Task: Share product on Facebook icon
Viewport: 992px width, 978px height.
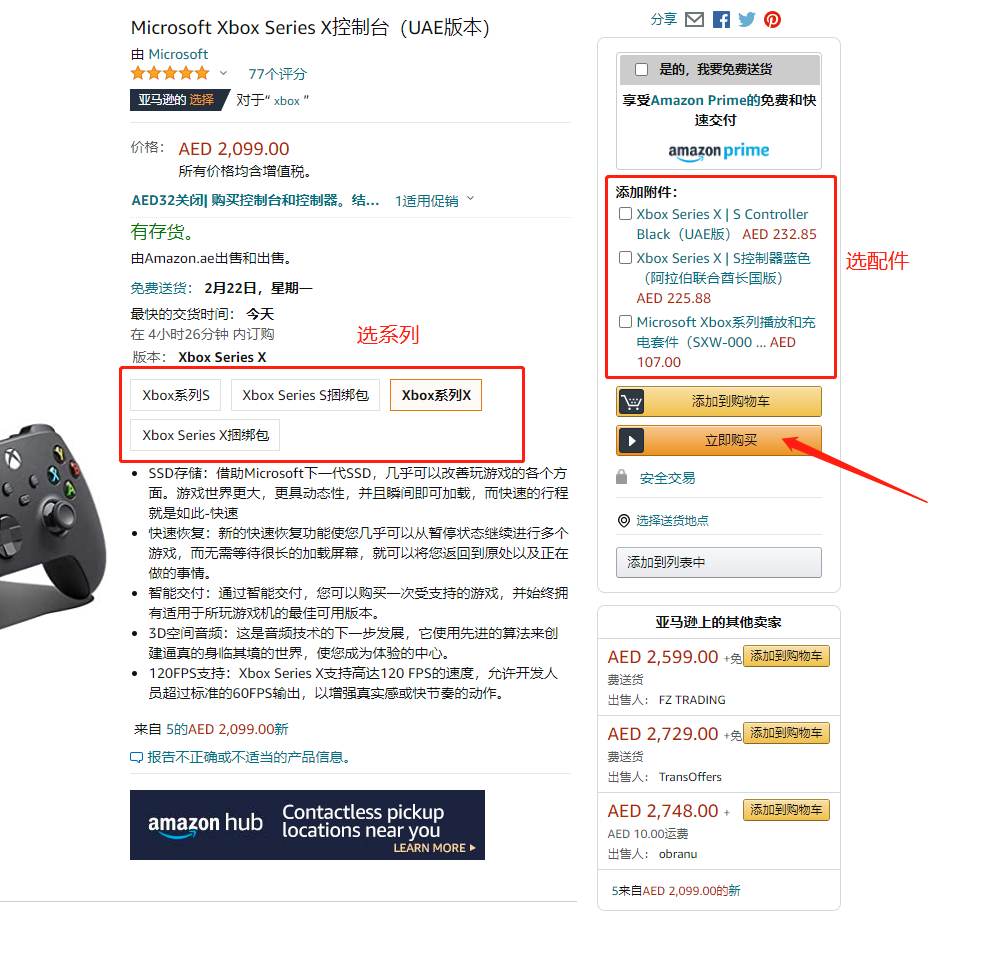Action: pos(721,20)
